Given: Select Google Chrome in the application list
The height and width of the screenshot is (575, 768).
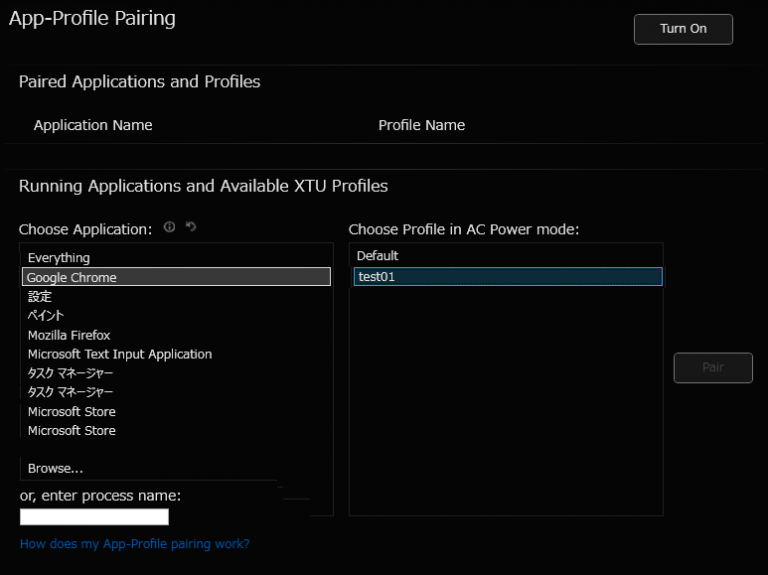Looking at the screenshot, I should pyautogui.click(x=176, y=277).
